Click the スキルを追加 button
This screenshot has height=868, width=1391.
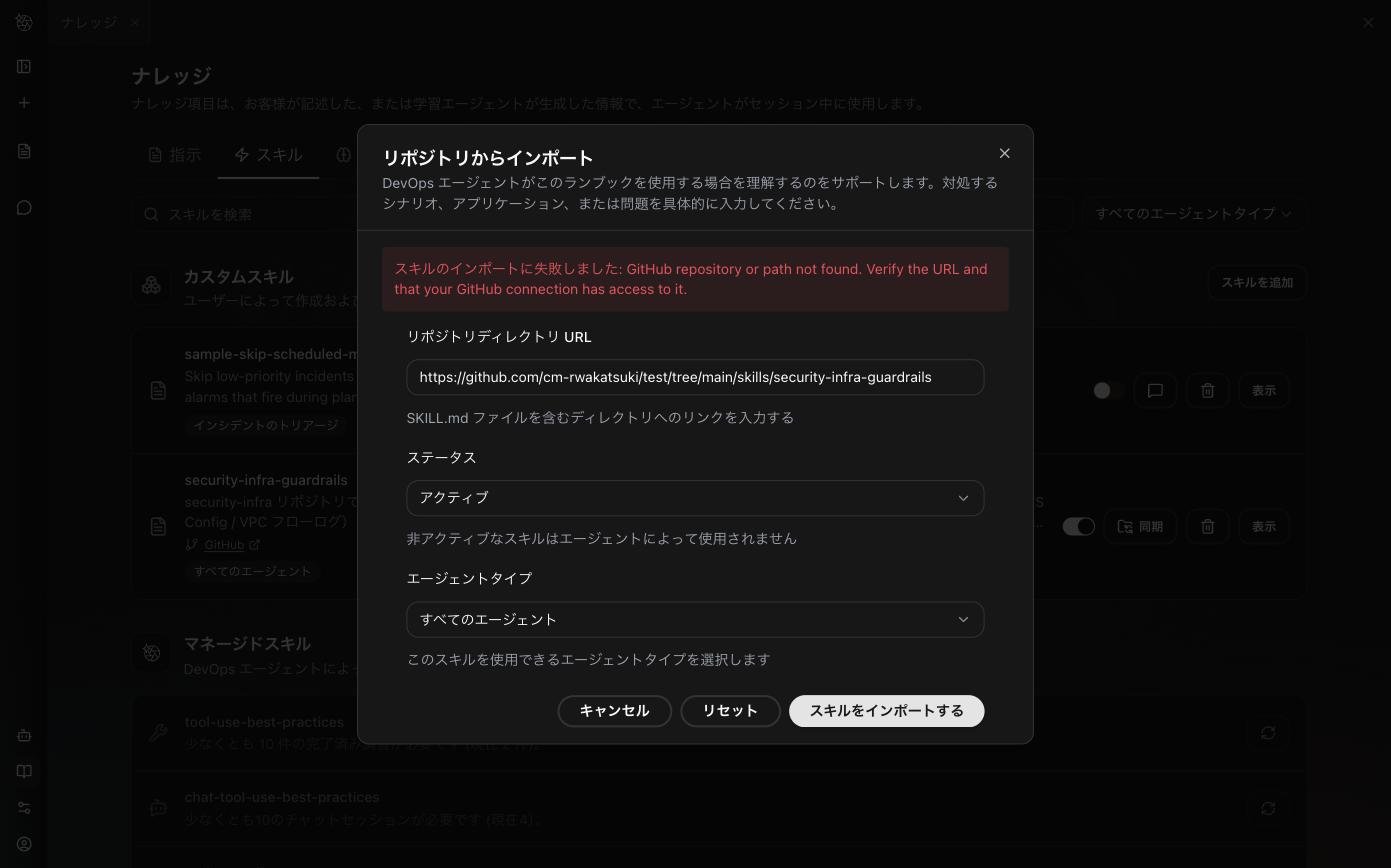point(1257,282)
